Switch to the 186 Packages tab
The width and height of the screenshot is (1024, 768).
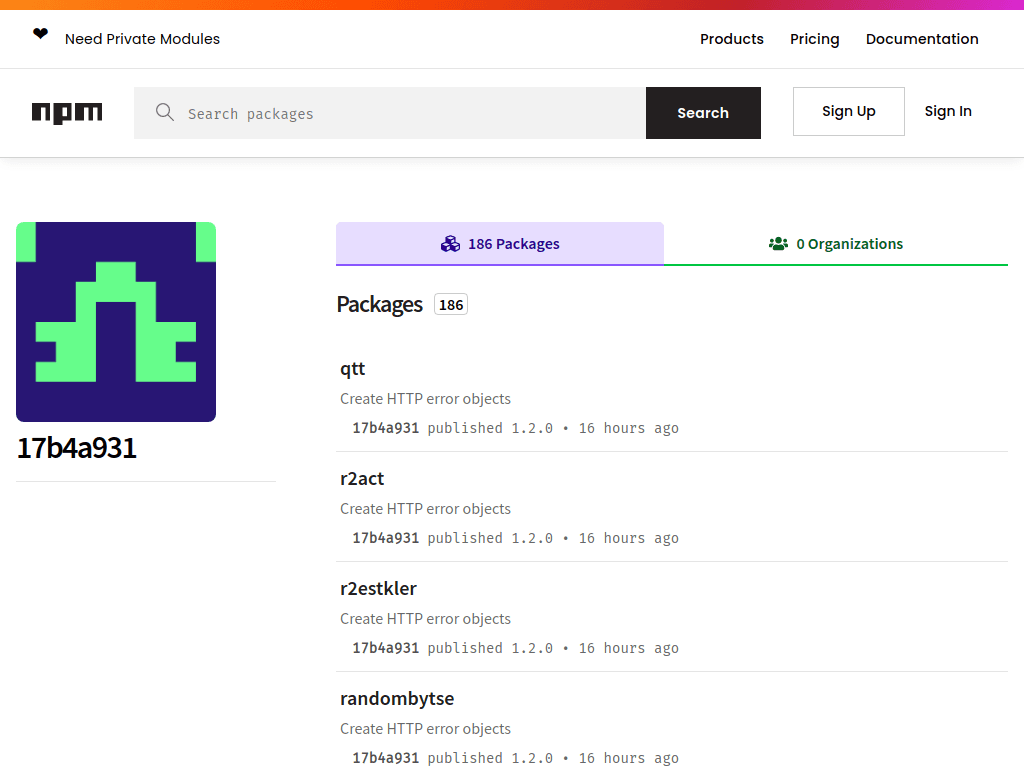click(x=500, y=243)
